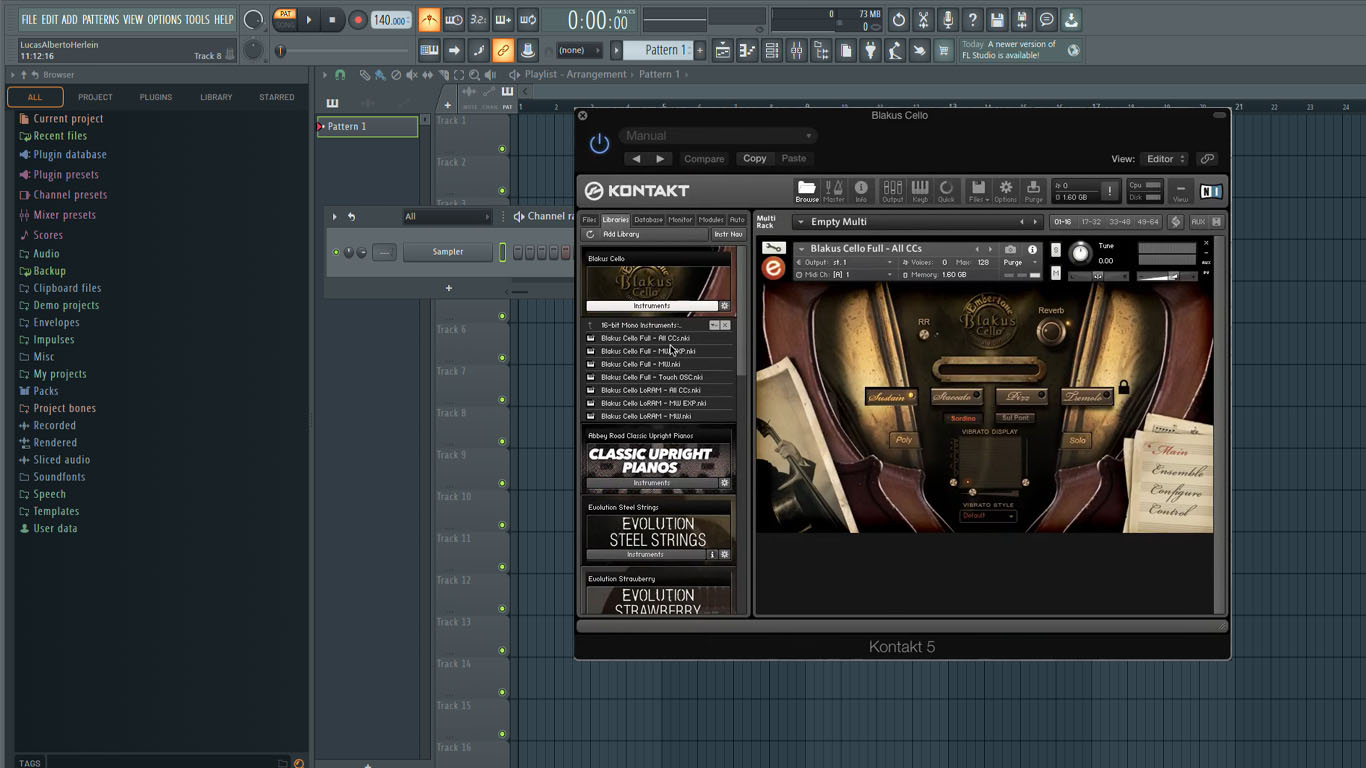Open Kontakt Master editor icon
This screenshot has height=768, width=1366.
point(834,191)
